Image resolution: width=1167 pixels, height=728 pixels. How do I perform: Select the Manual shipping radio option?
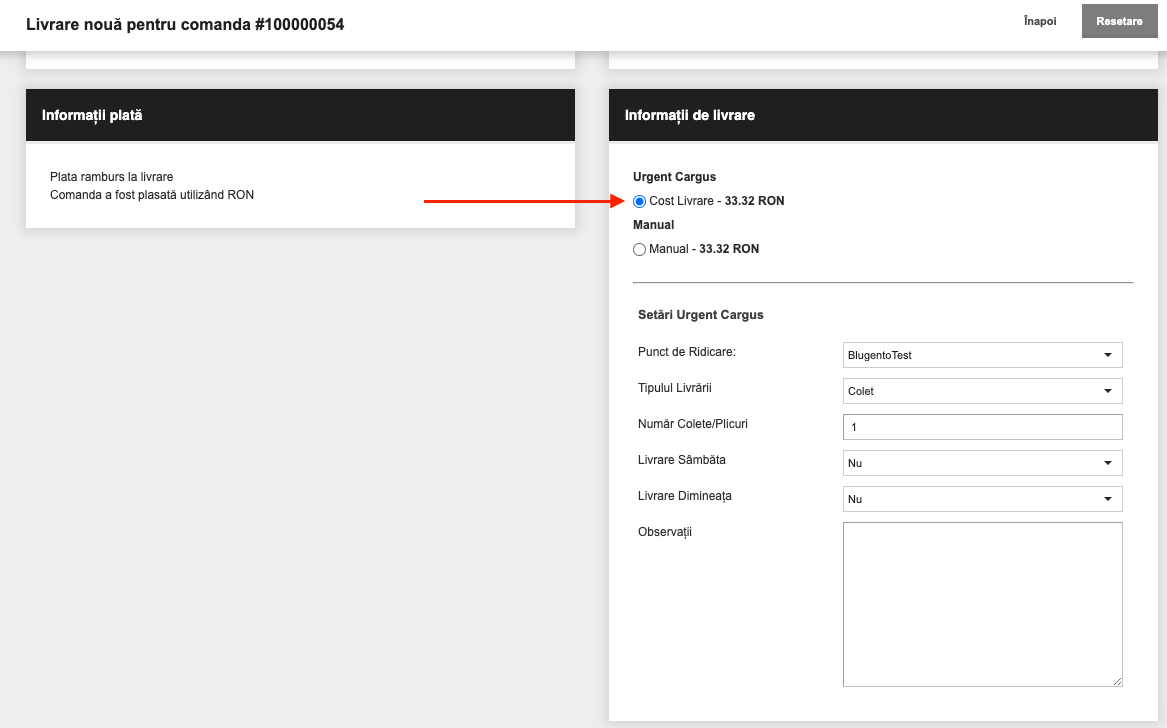coord(639,249)
